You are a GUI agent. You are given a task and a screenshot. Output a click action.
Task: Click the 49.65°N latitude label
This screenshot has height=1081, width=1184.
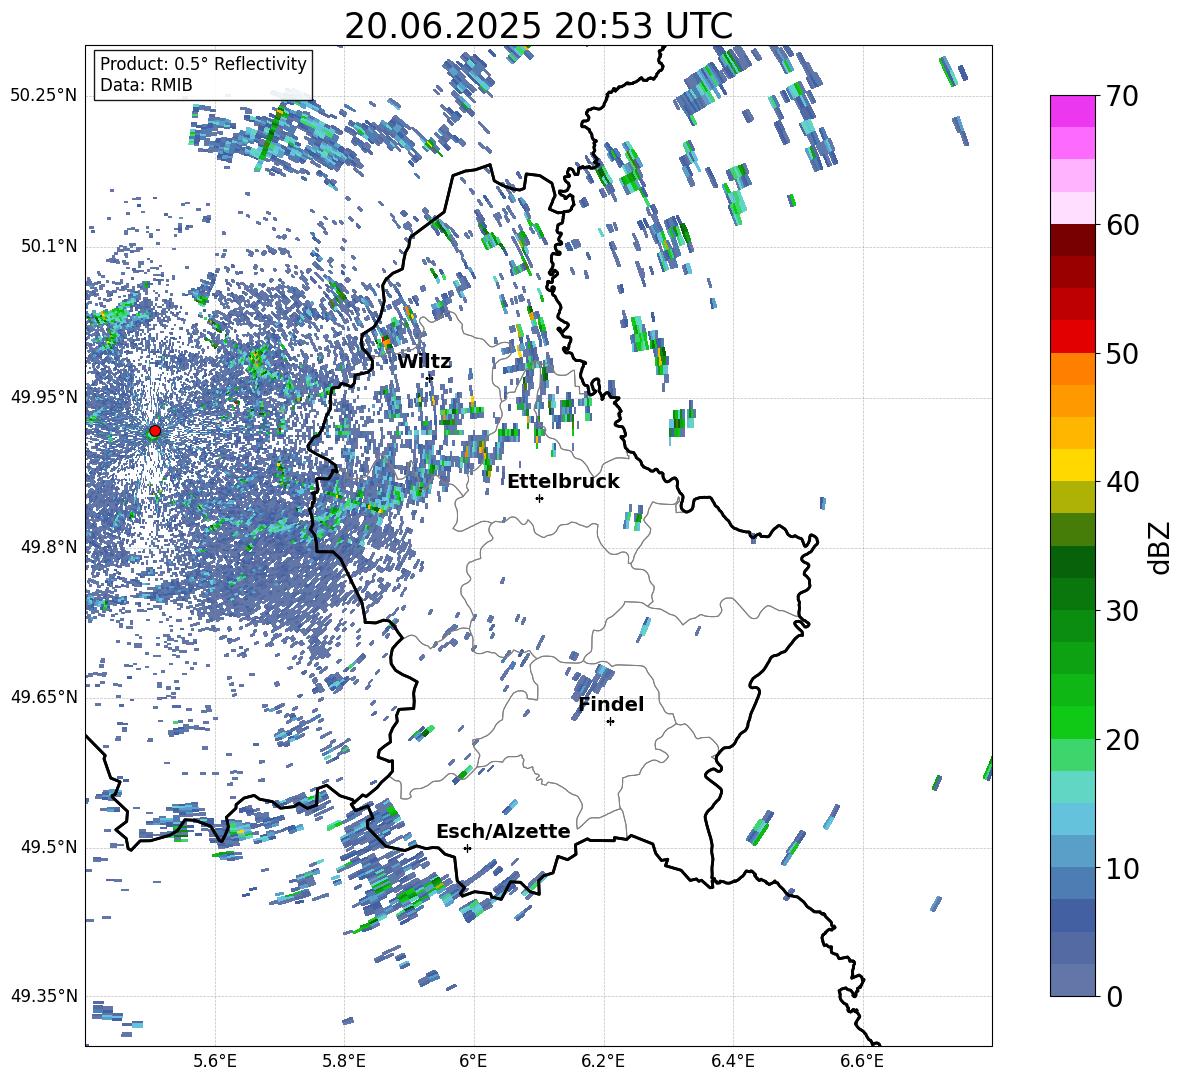tap(44, 697)
